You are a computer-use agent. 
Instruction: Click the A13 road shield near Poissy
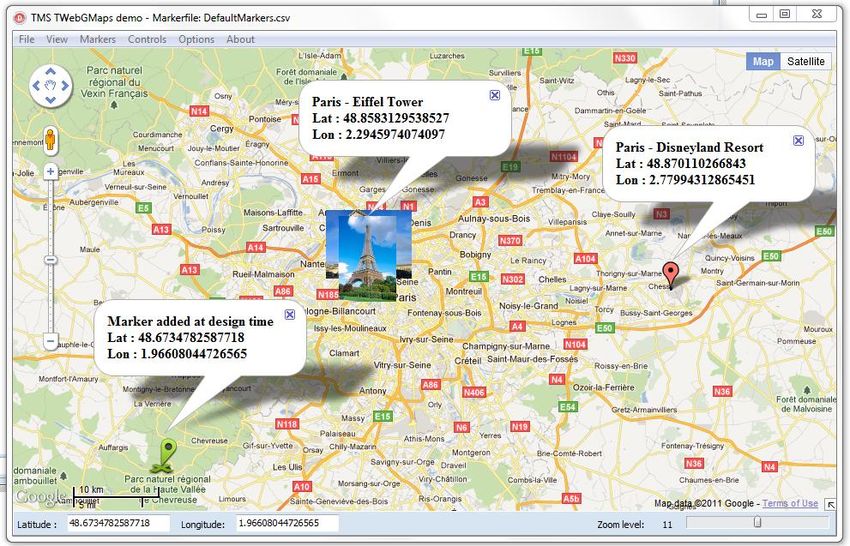162,229
